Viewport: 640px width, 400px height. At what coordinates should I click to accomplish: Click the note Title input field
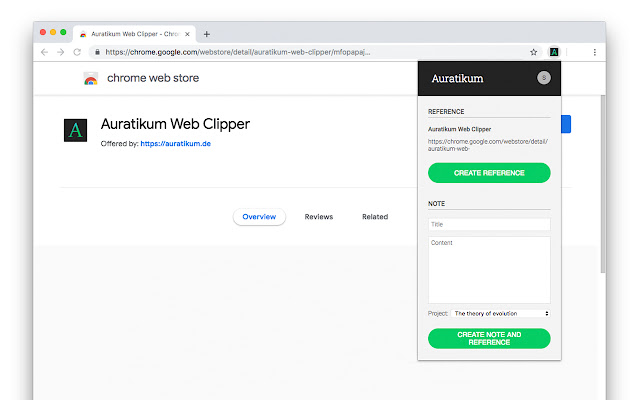(489, 224)
